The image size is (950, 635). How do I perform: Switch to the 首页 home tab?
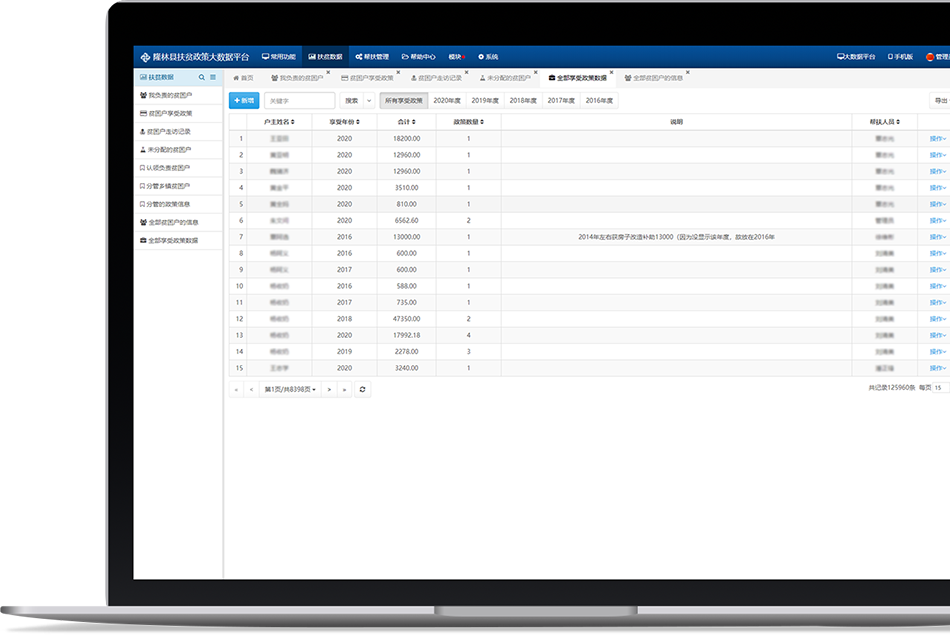tap(244, 78)
